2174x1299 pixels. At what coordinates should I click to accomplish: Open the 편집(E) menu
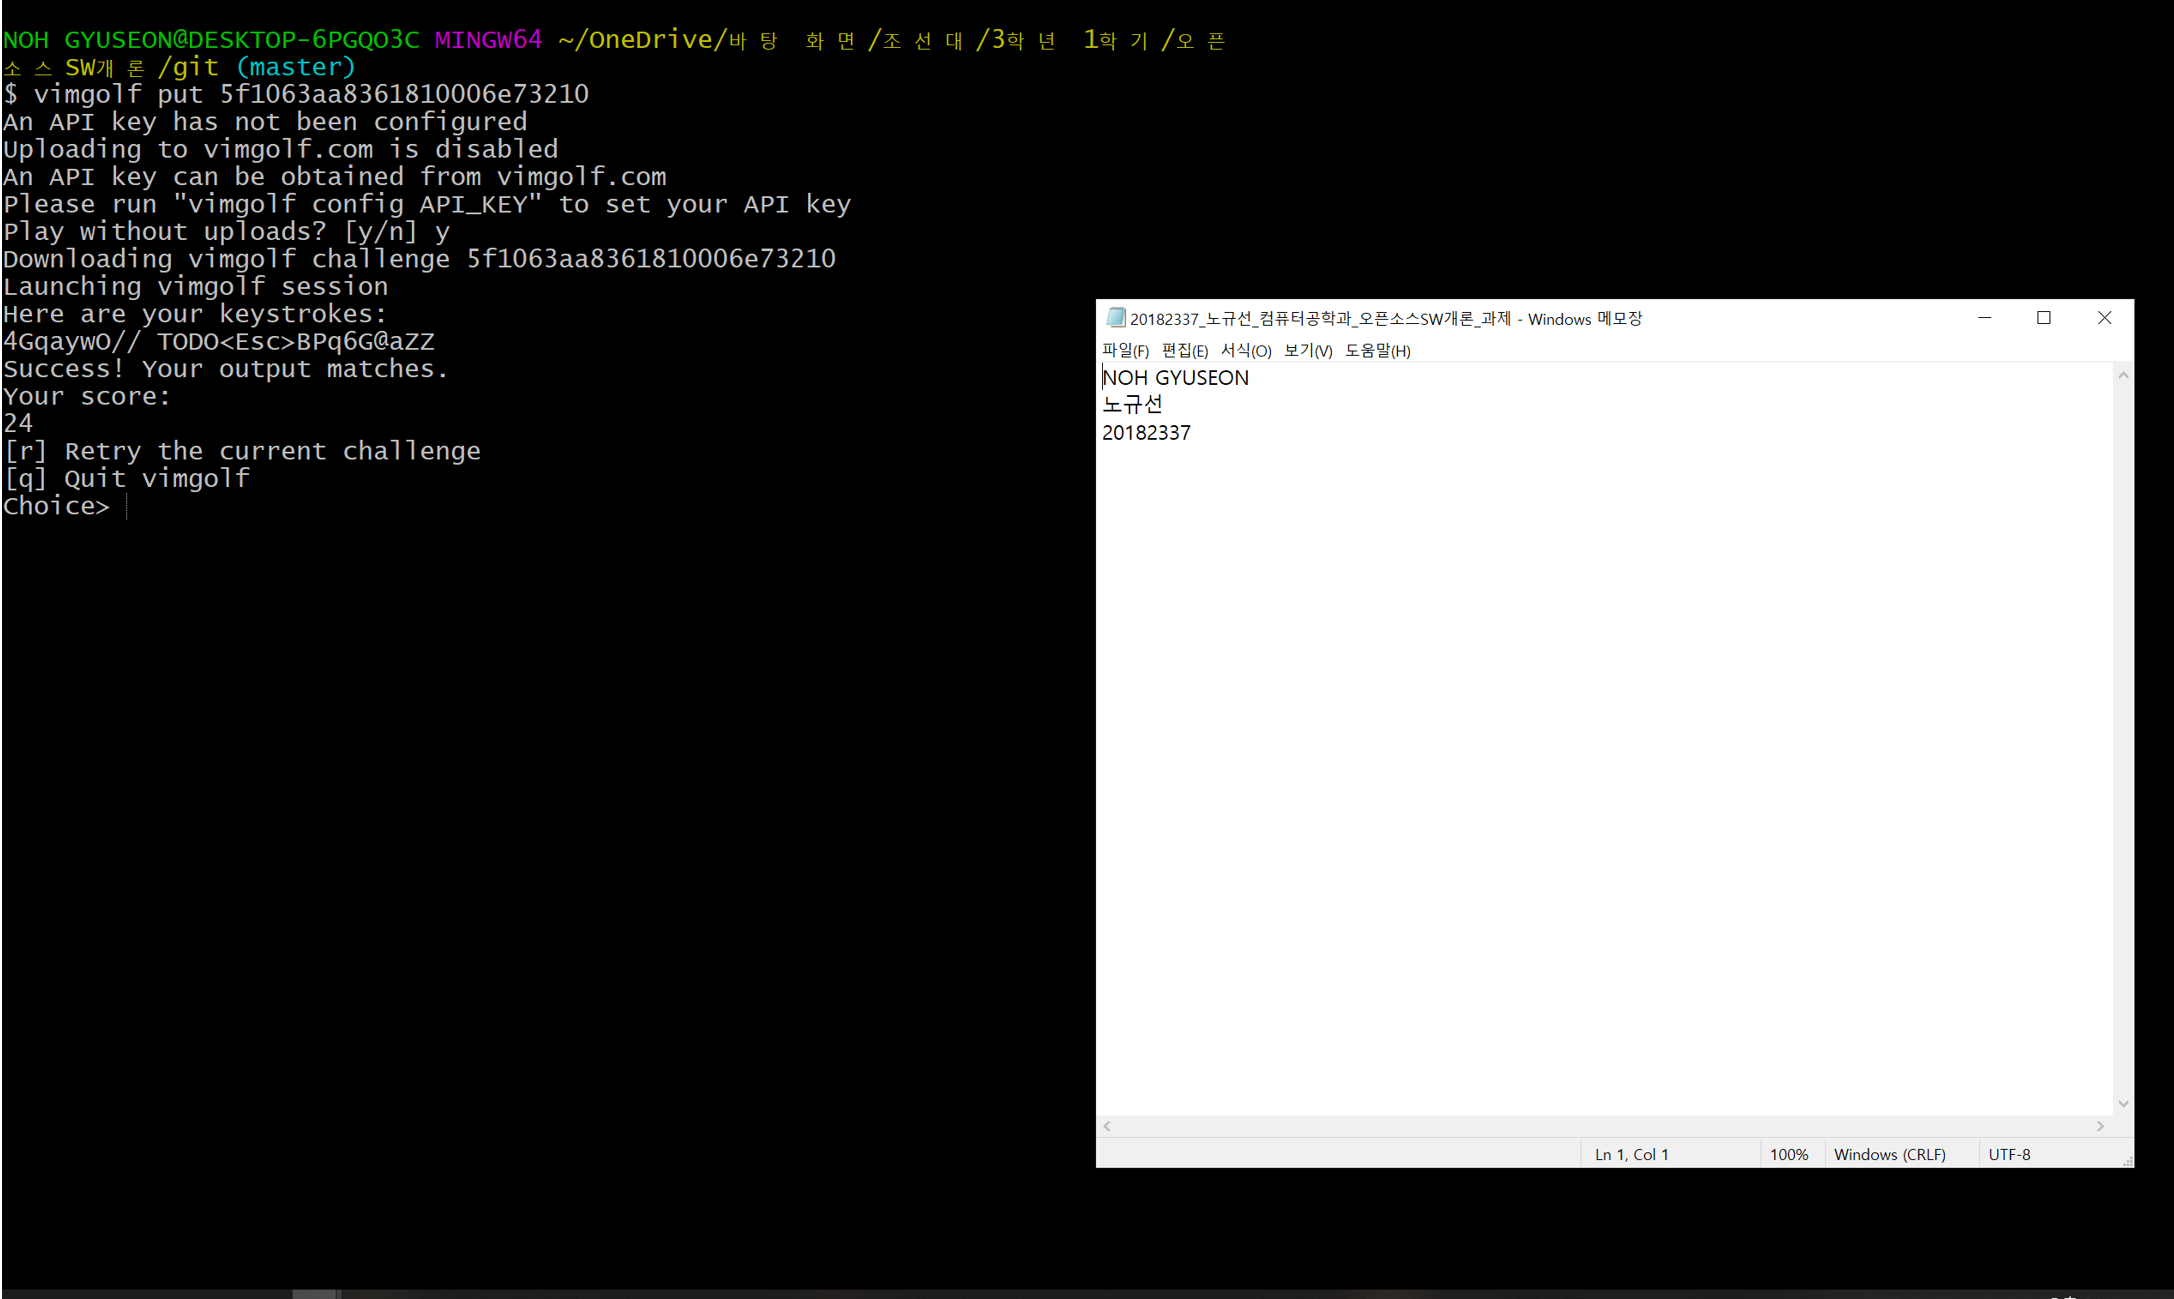pyautogui.click(x=1183, y=350)
